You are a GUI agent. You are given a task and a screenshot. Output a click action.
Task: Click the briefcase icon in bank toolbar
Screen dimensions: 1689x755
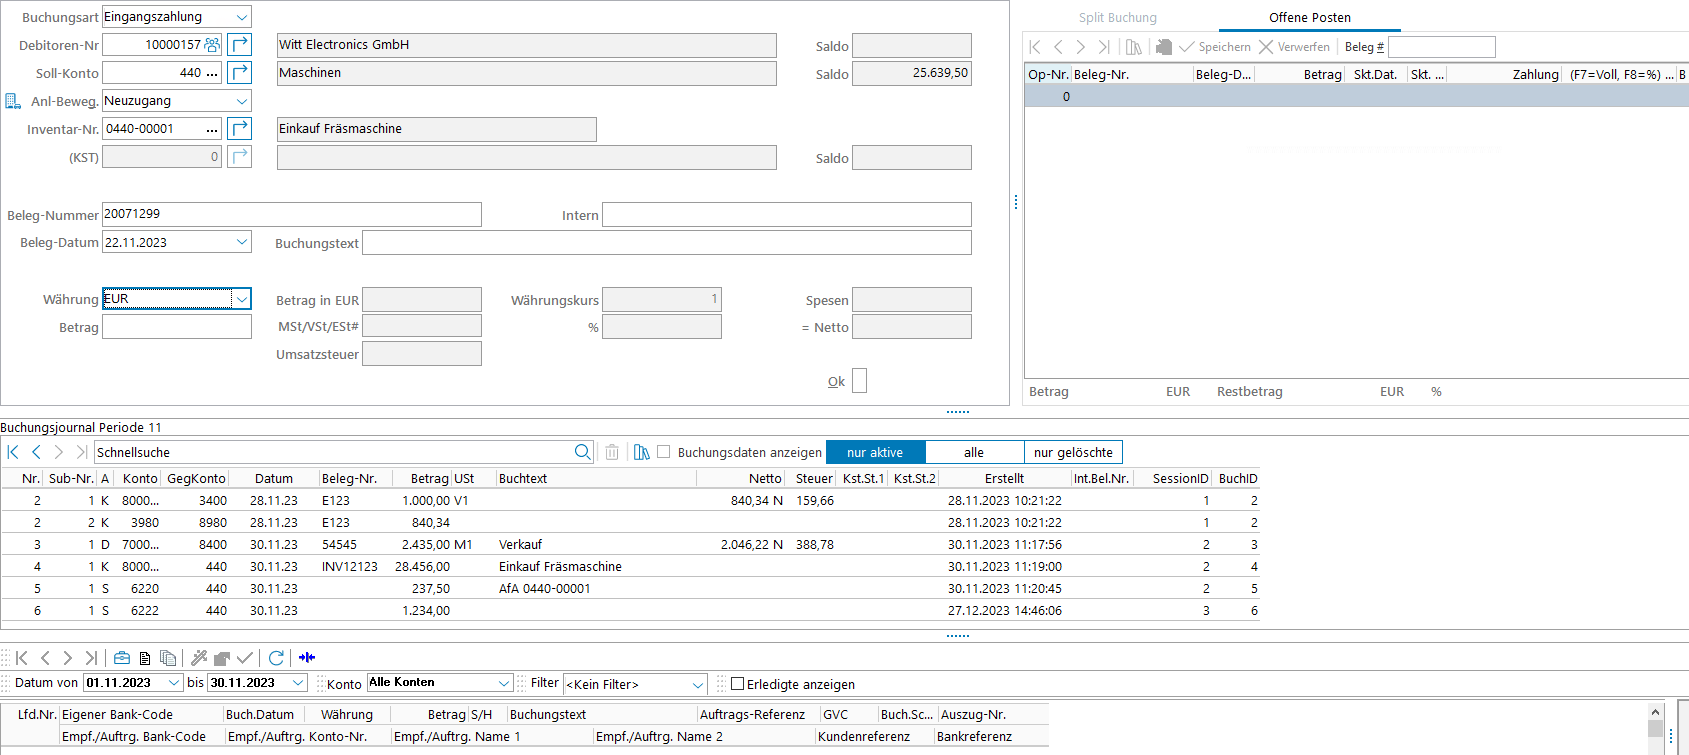tap(122, 658)
